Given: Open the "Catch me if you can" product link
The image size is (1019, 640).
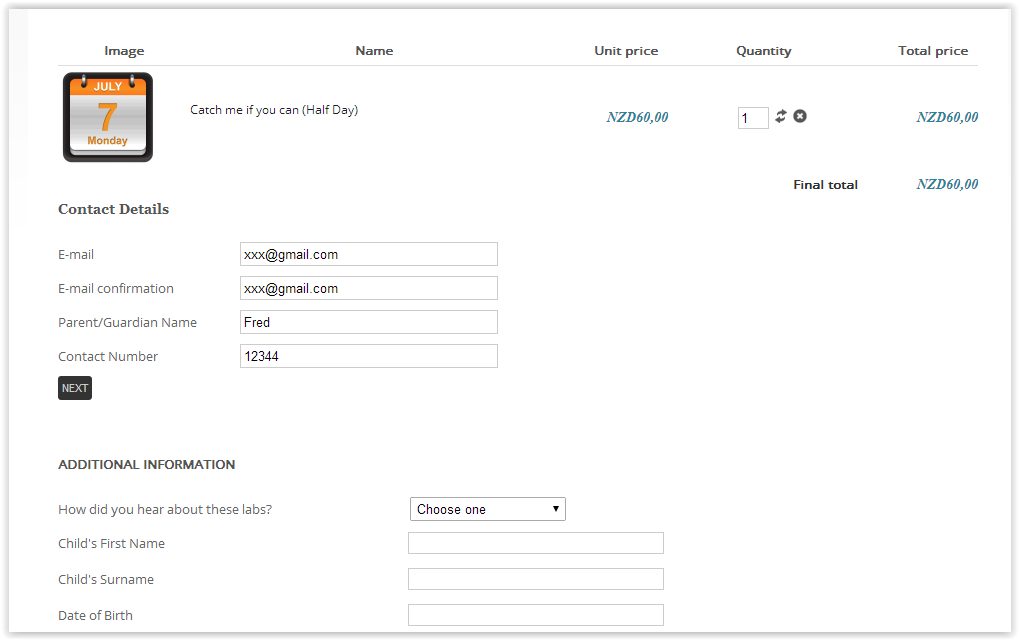Looking at the screenshot, I should [274, 110].
